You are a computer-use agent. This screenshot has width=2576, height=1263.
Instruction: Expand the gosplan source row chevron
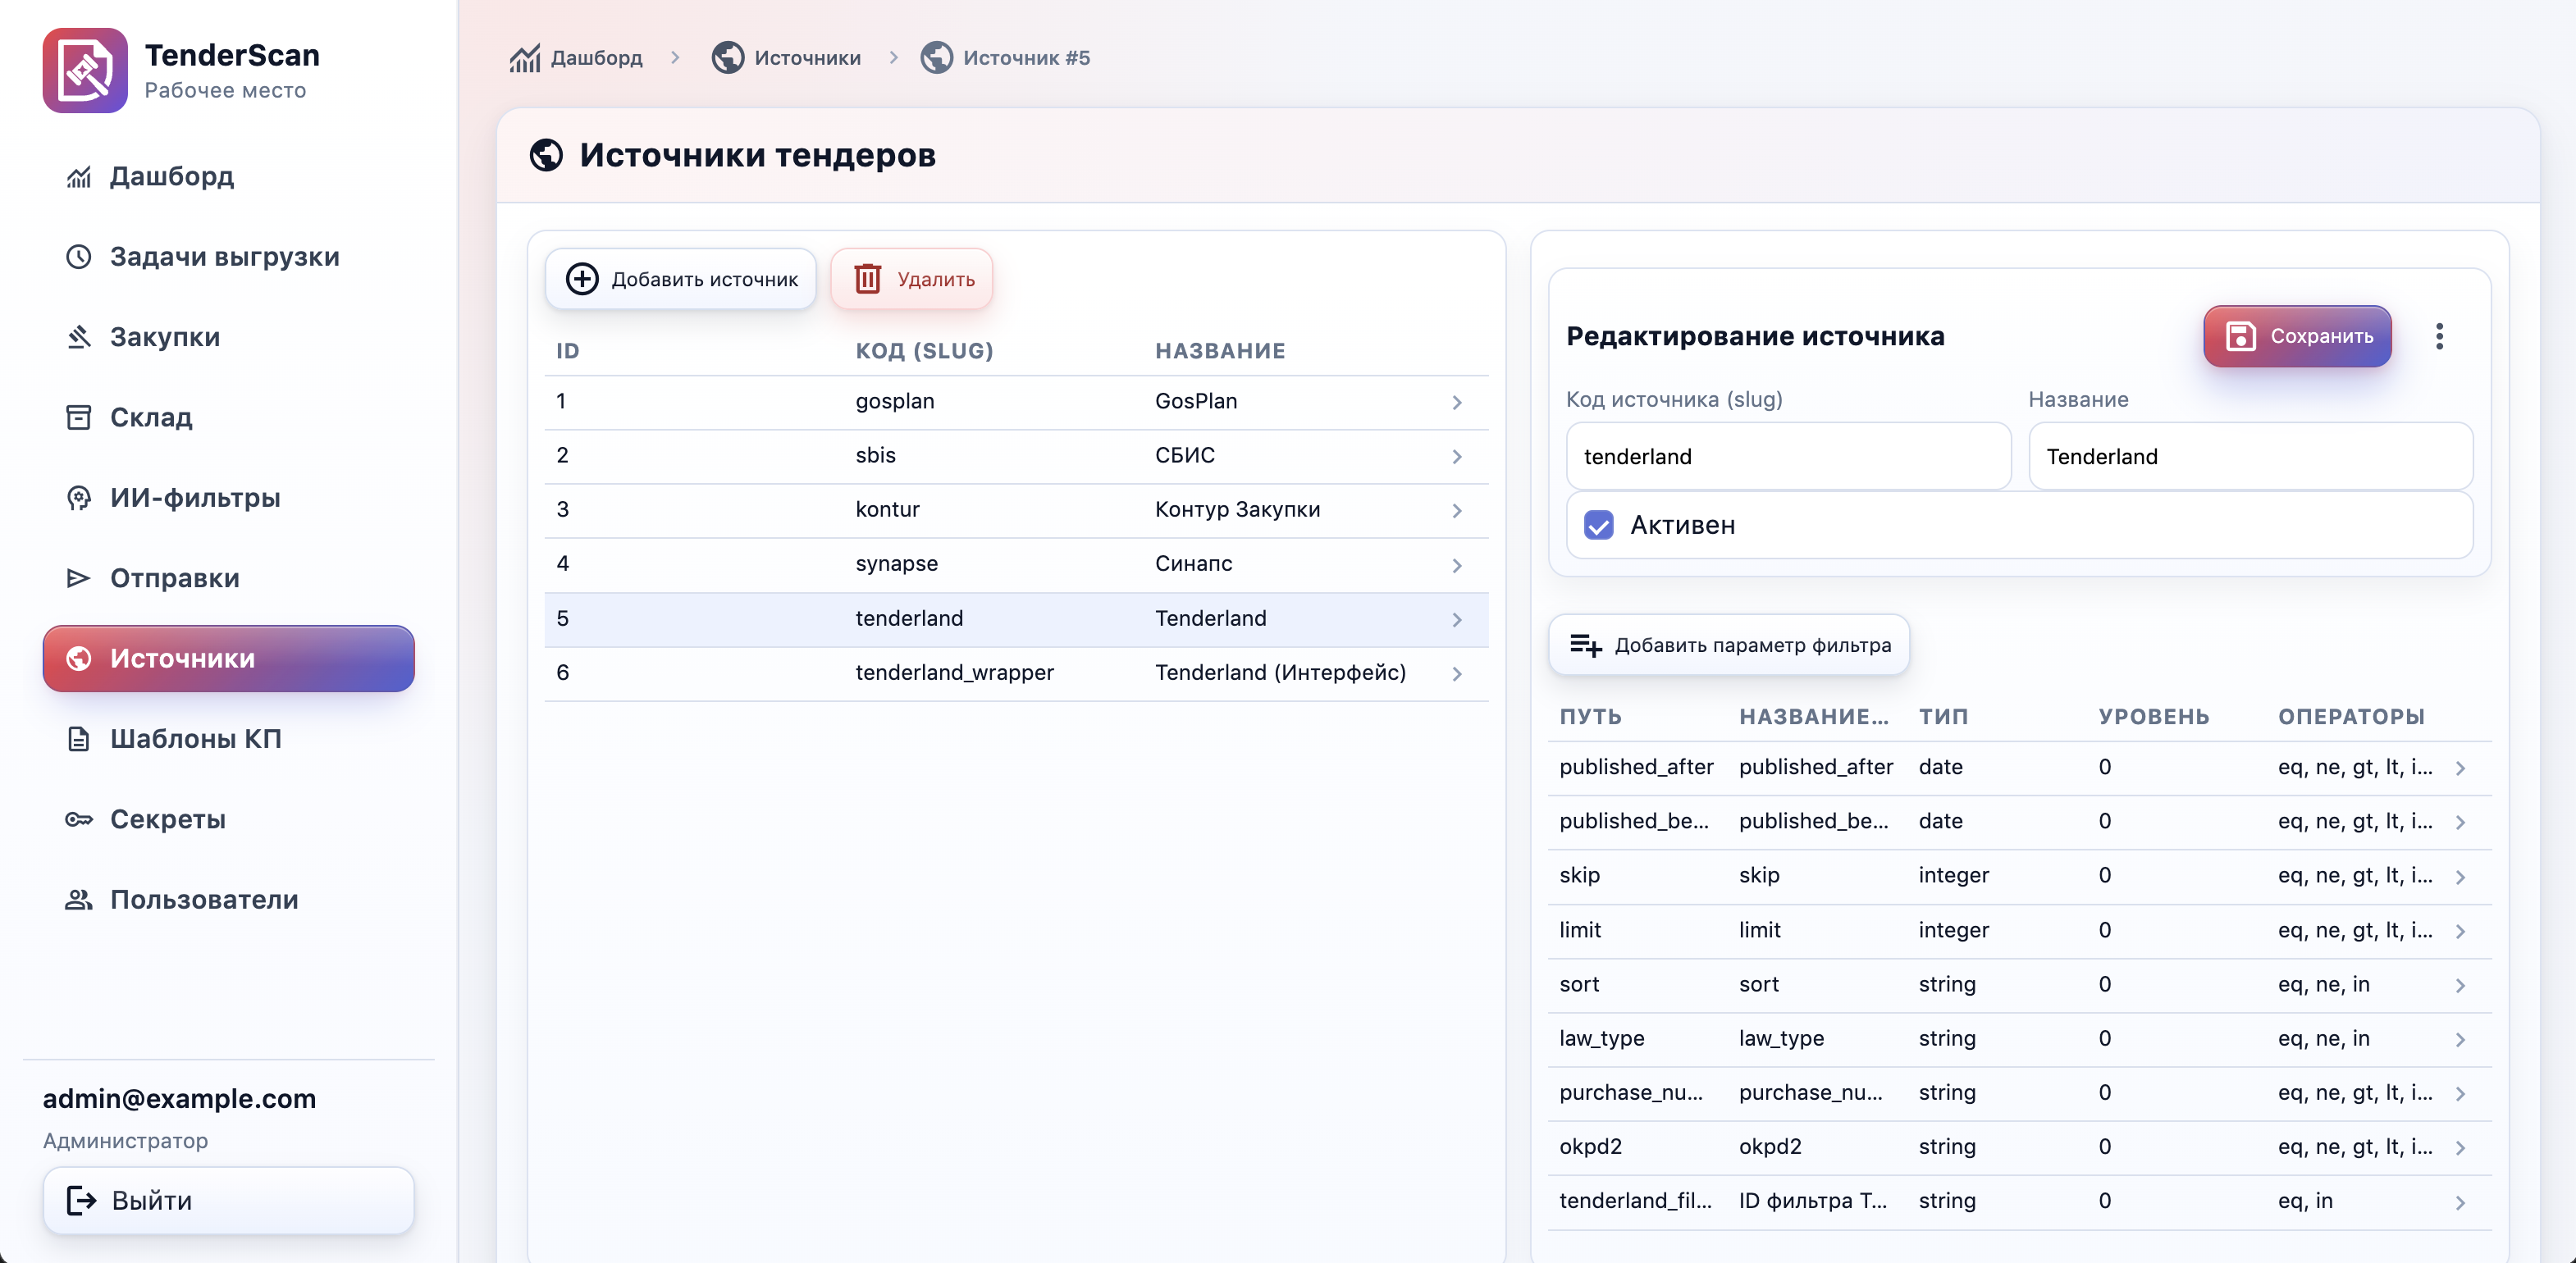click(x=1456, y=402)
